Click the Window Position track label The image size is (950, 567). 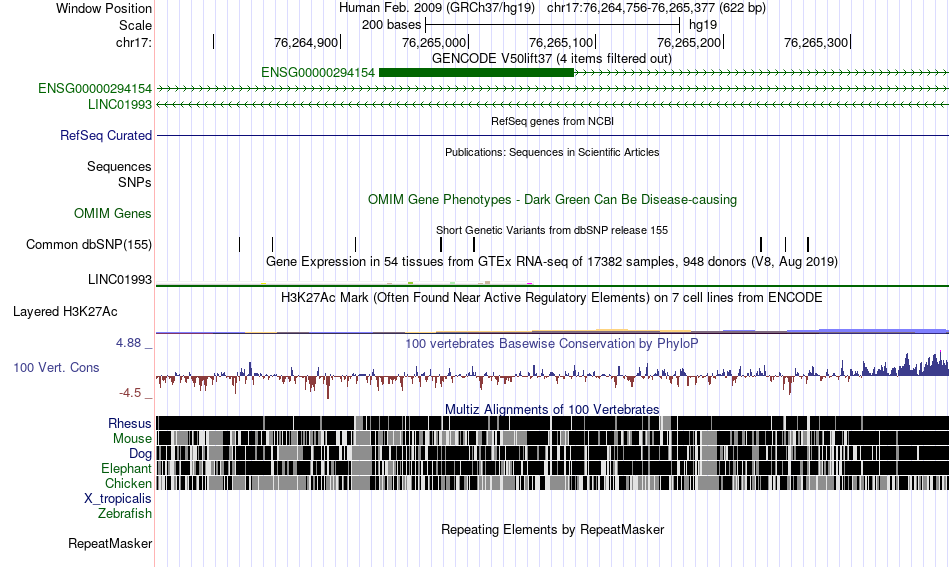(x=104, y=8)
